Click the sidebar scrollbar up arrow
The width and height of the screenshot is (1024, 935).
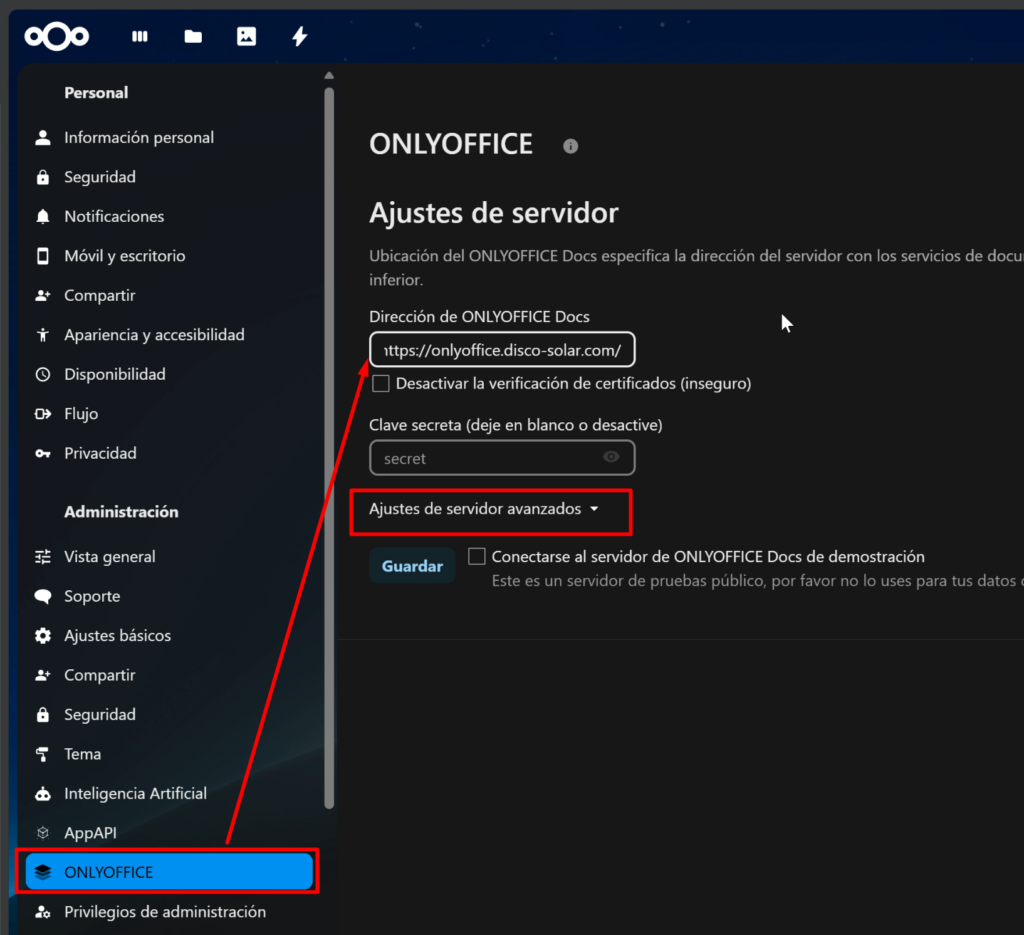[x=329, y=76]
